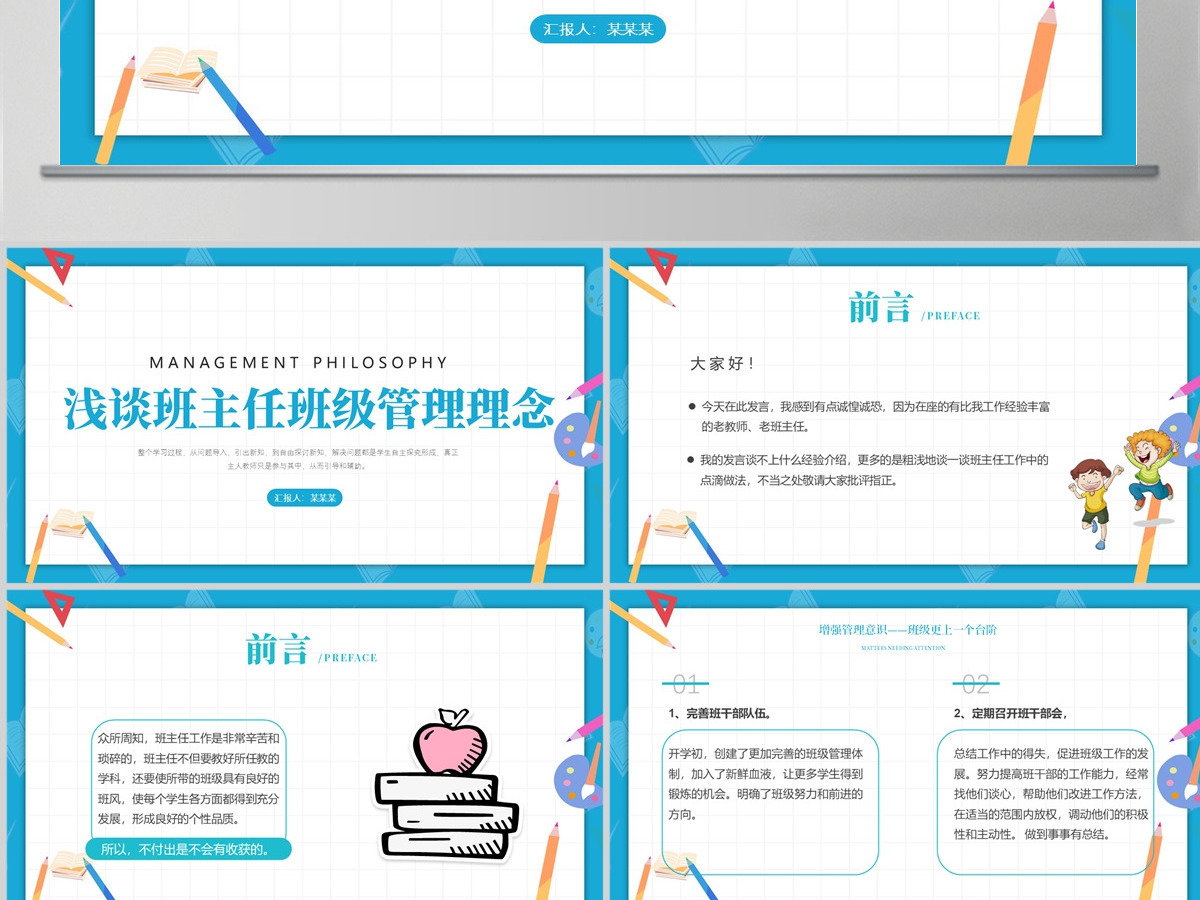
Task: Click the small gray description paragraph on title slide
Action: click(x=299, y=459)
